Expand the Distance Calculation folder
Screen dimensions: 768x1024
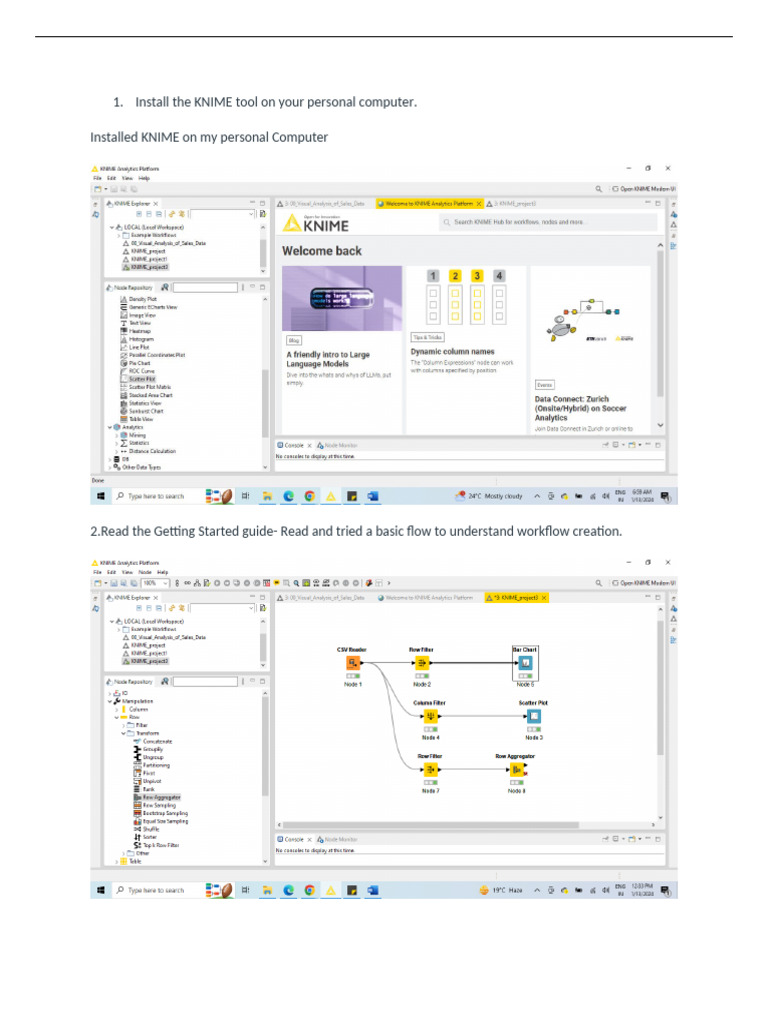[x=117, y=451]
